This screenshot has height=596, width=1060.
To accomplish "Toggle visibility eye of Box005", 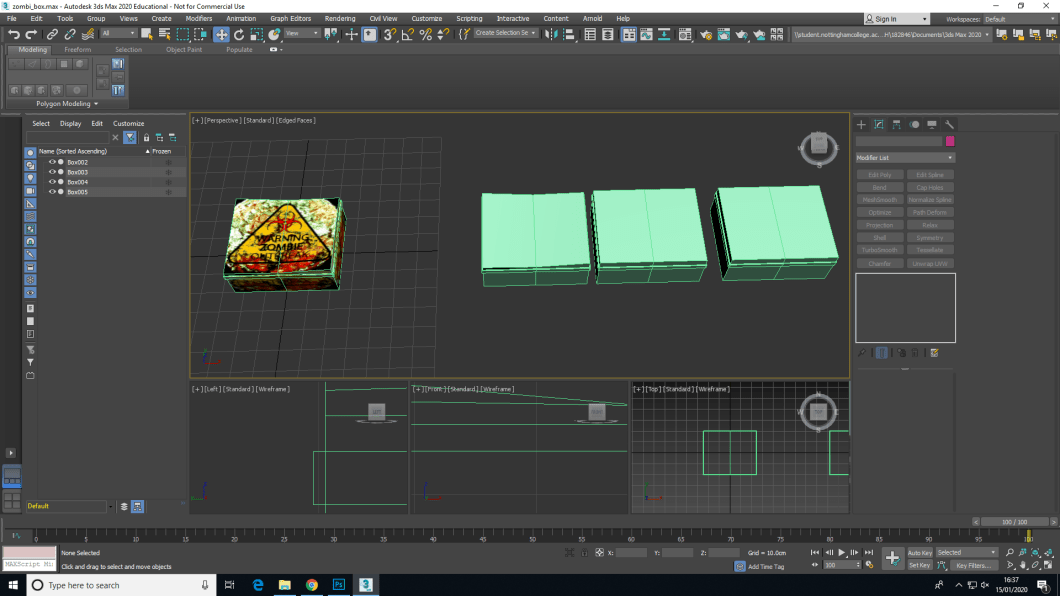I will pos(52,192).
